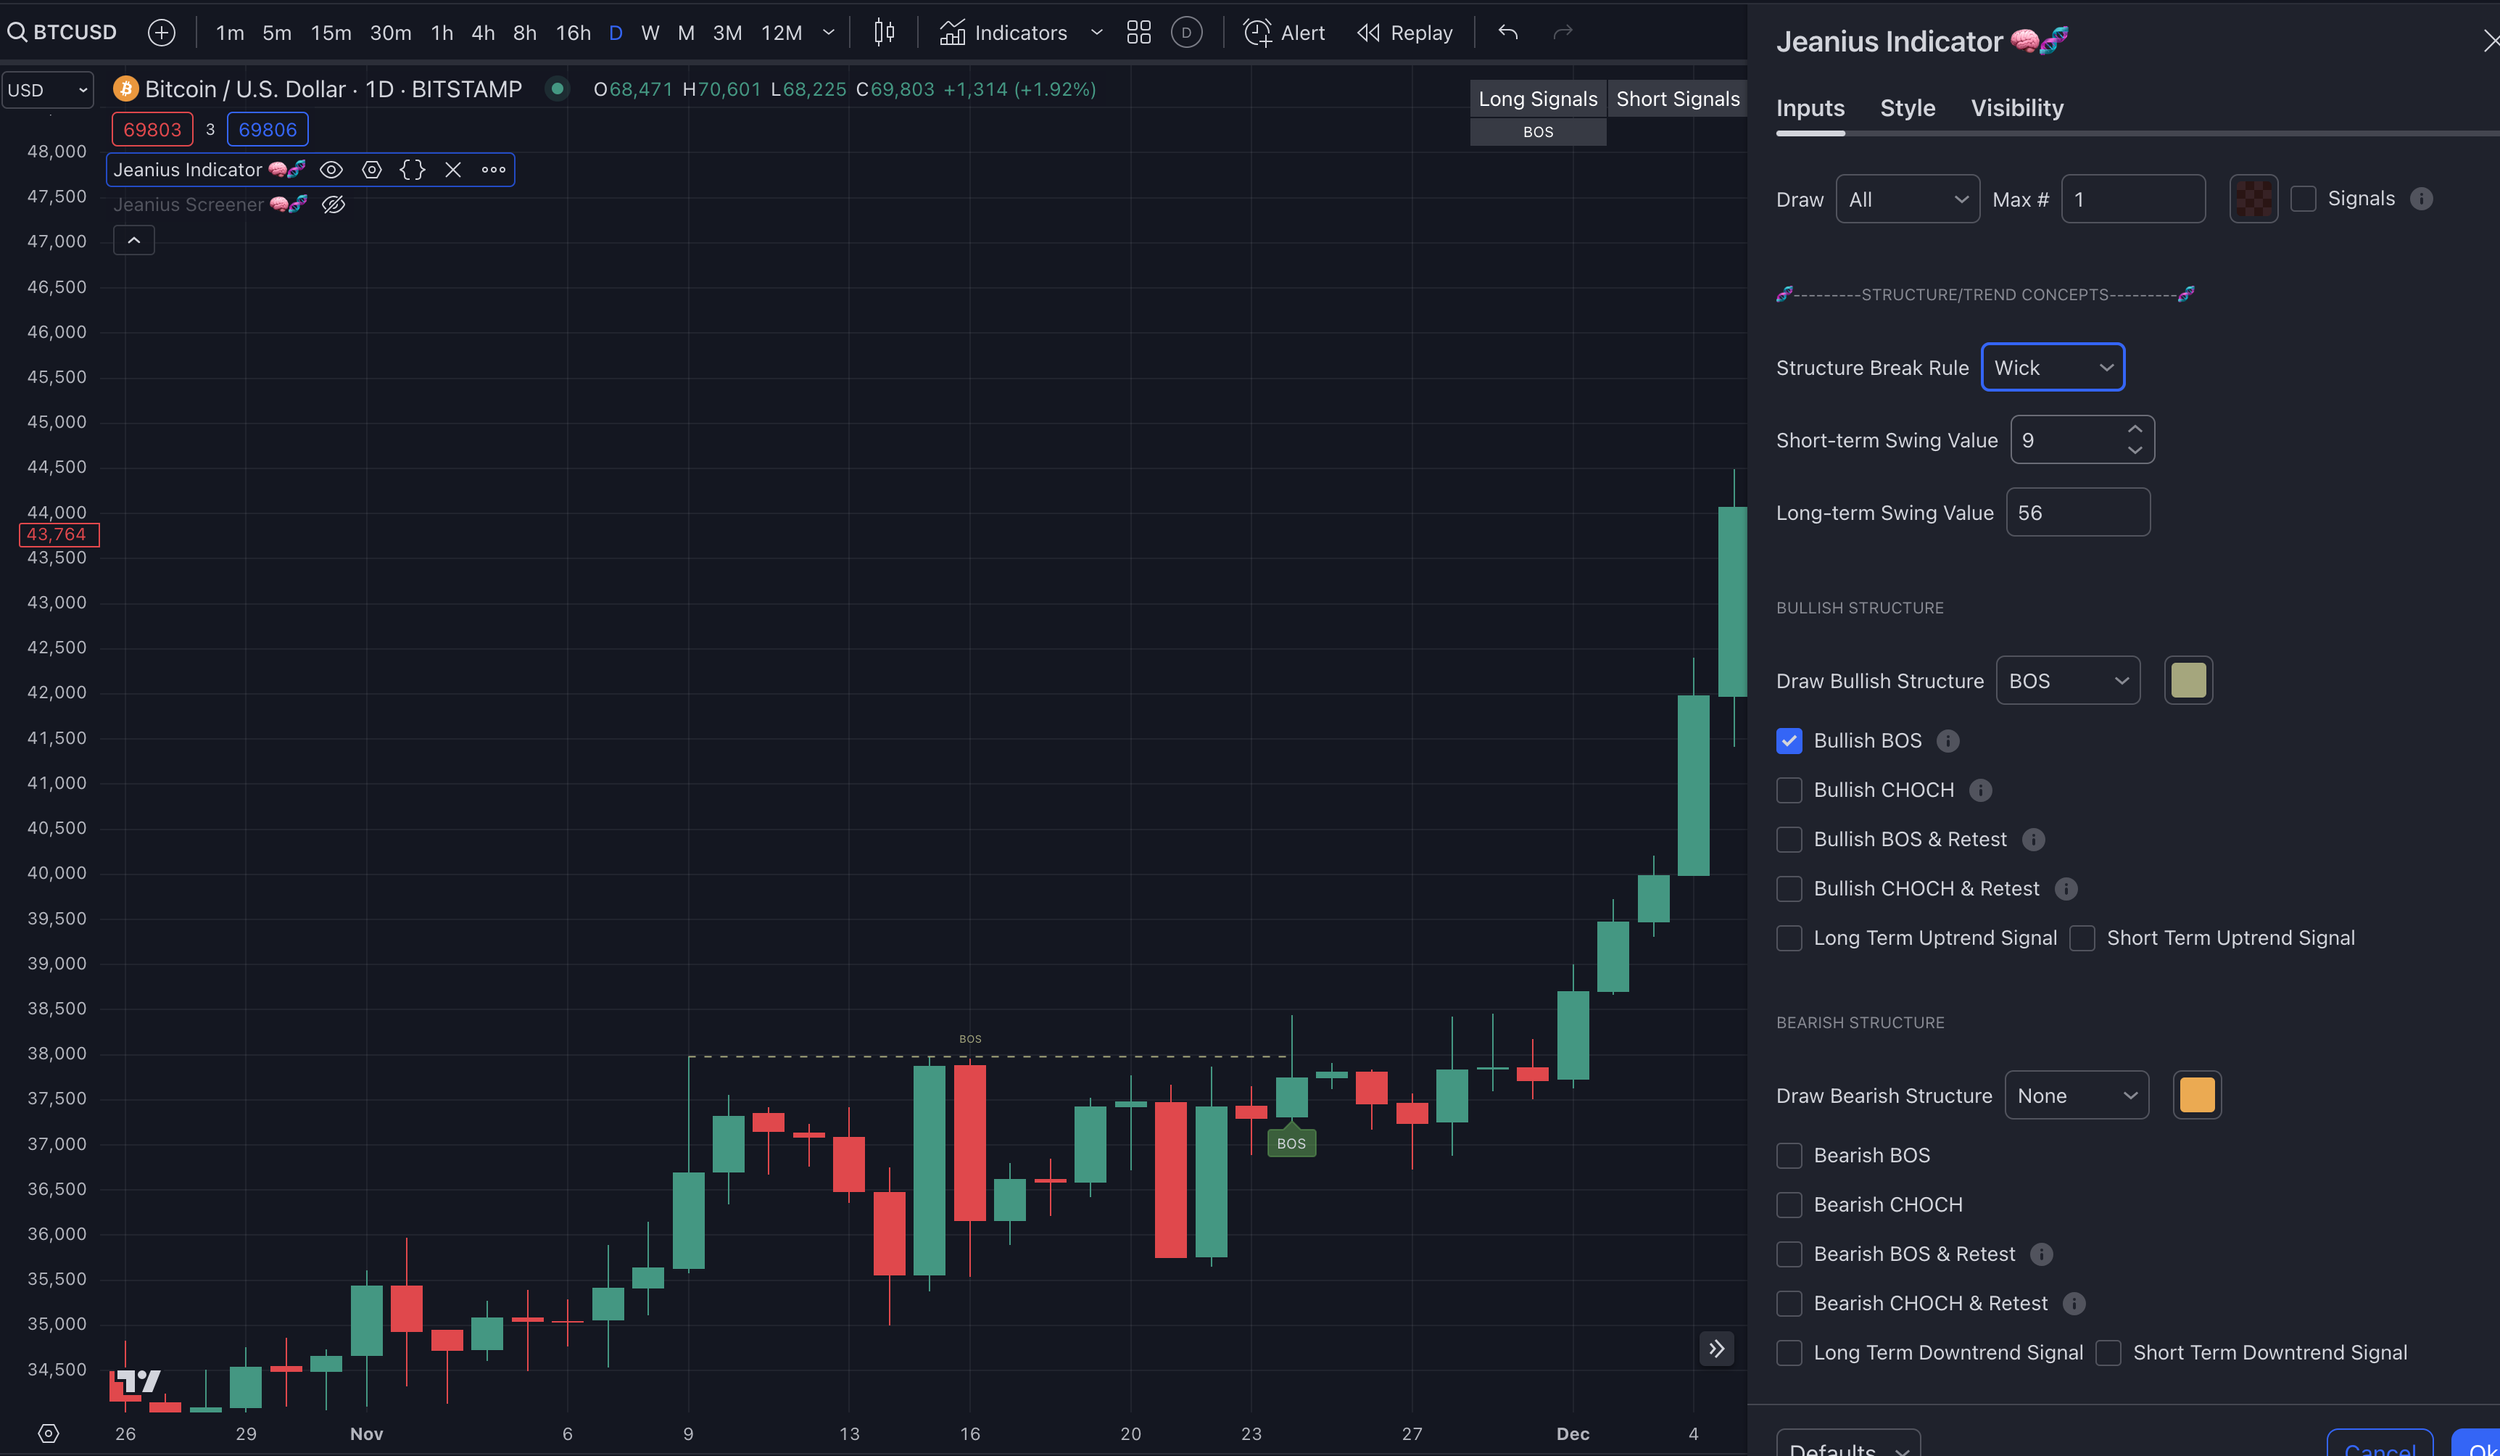
Task: Show the hidden Jeanius Screener
Action: pos(333,205)
